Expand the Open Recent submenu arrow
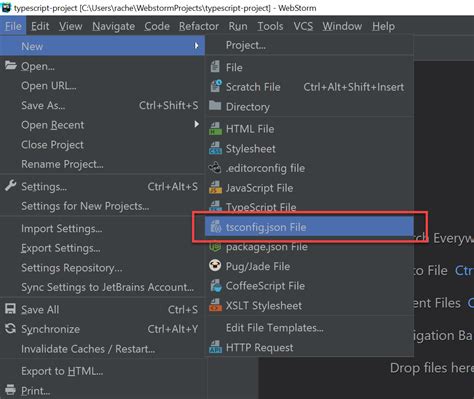This screenshot has height=399, width=474. coord(197,124)
